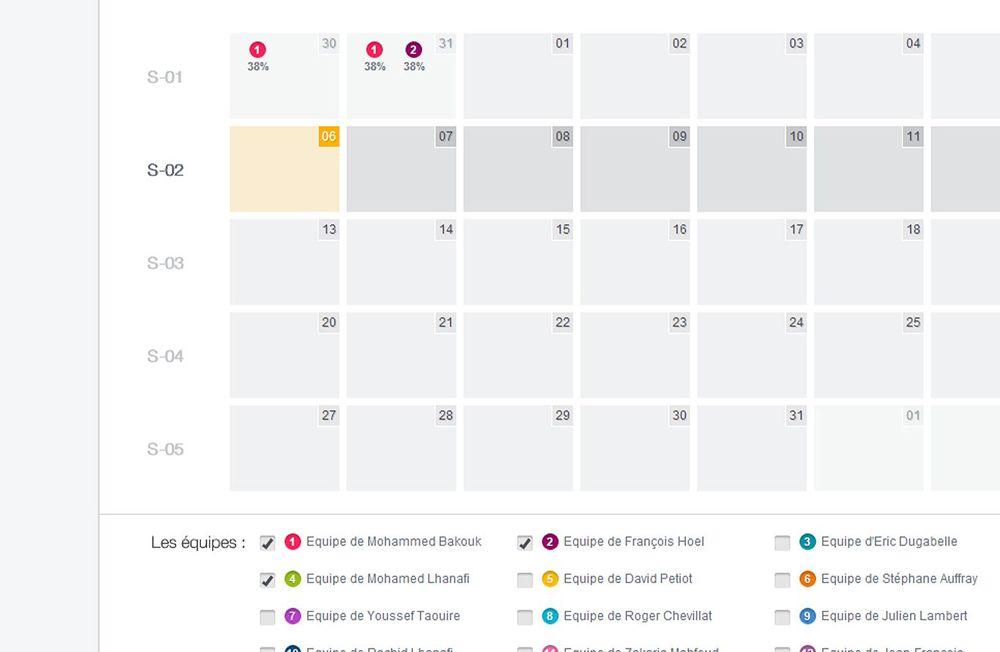Click the cyan number 8 team badge in legend
Viewport: 1000px width, 652px height.
(x=550, y=616)
